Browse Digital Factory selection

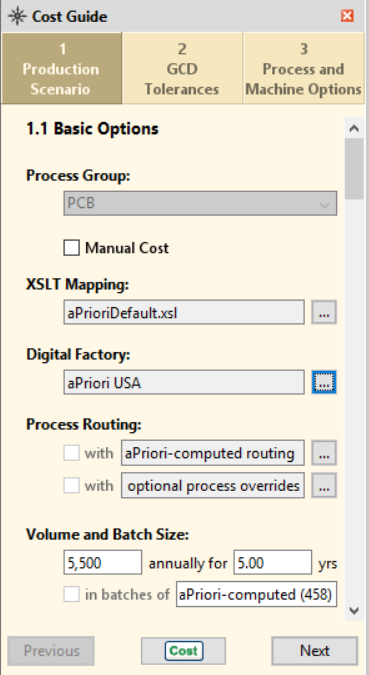click(324, 382)
